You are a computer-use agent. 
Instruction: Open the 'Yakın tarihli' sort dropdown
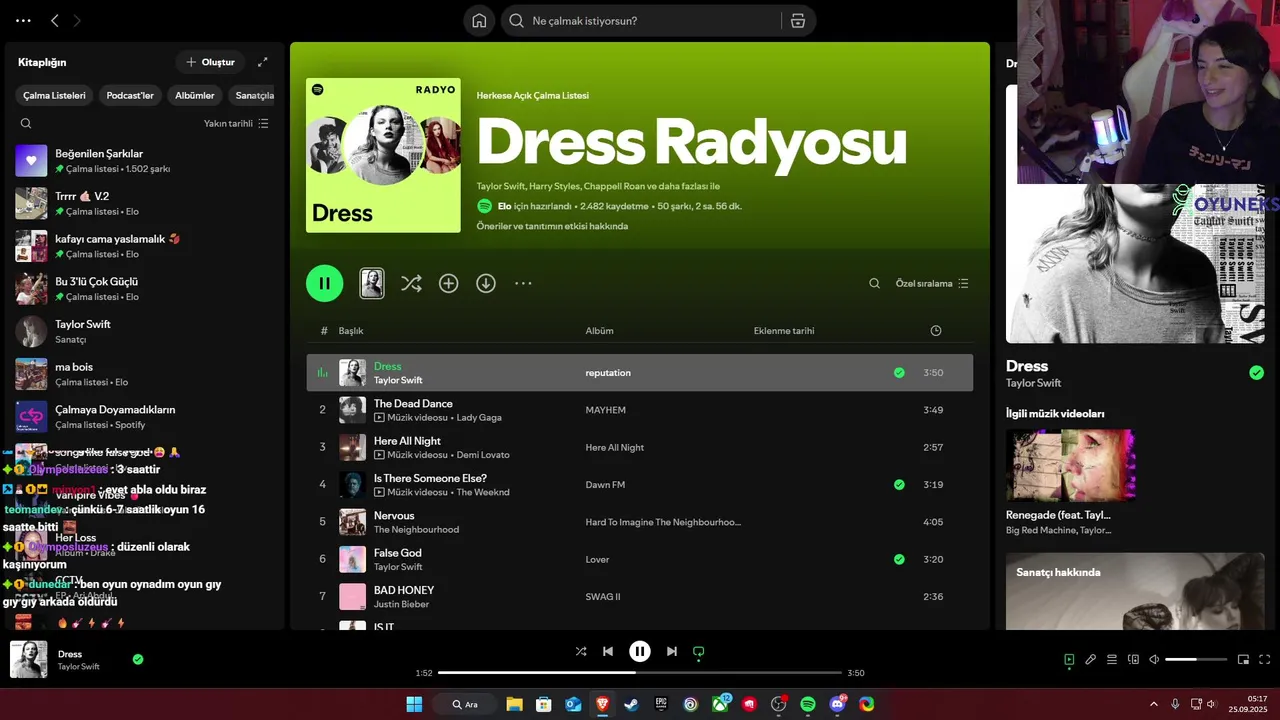click(236, 124)
